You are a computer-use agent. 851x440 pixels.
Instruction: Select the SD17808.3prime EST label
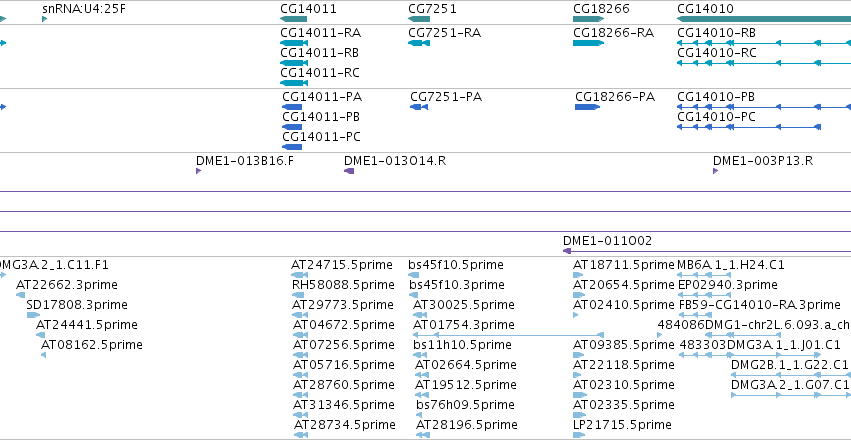pyautogui.click(x=77, y=304)
